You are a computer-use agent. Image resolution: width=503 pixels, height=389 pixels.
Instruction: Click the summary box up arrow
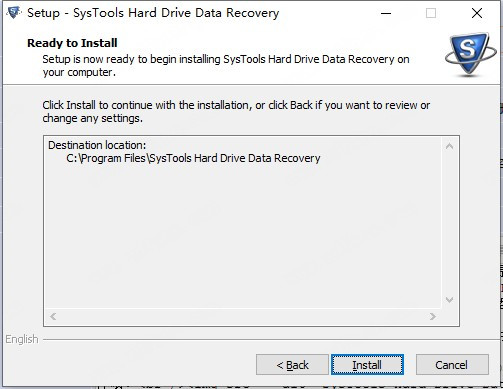(x=449, y=146)
